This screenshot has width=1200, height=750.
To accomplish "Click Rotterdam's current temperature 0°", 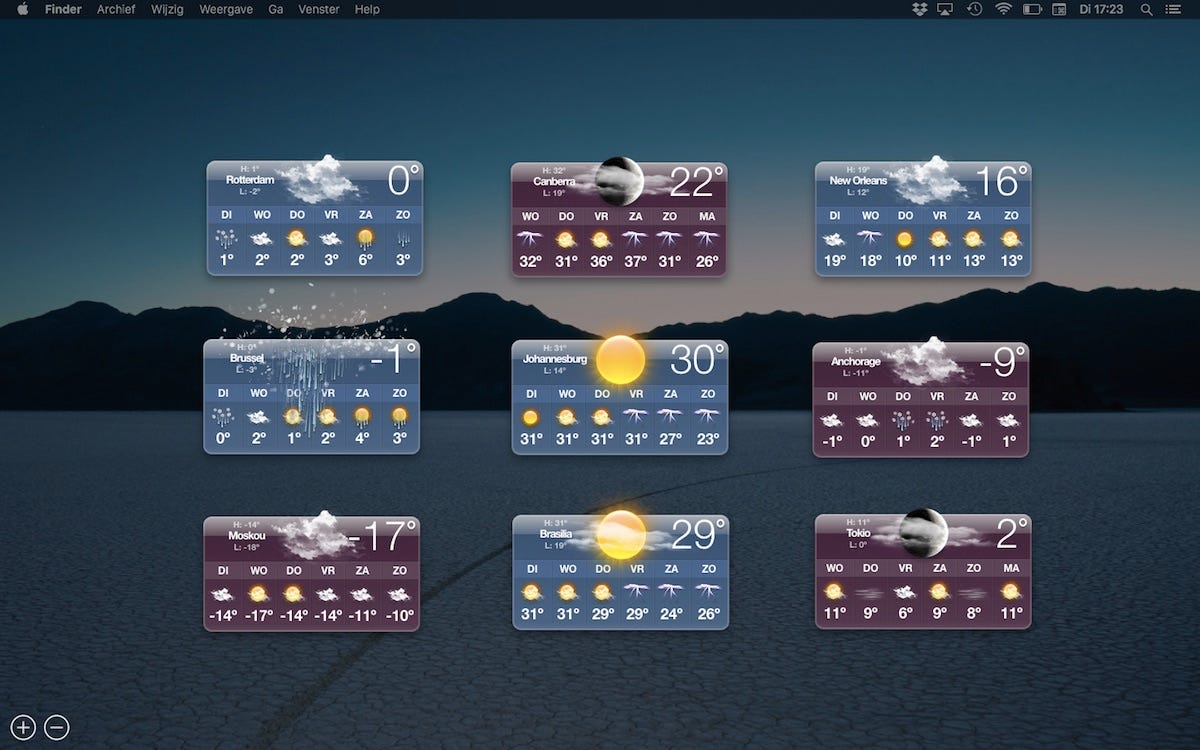I will 402,182.
